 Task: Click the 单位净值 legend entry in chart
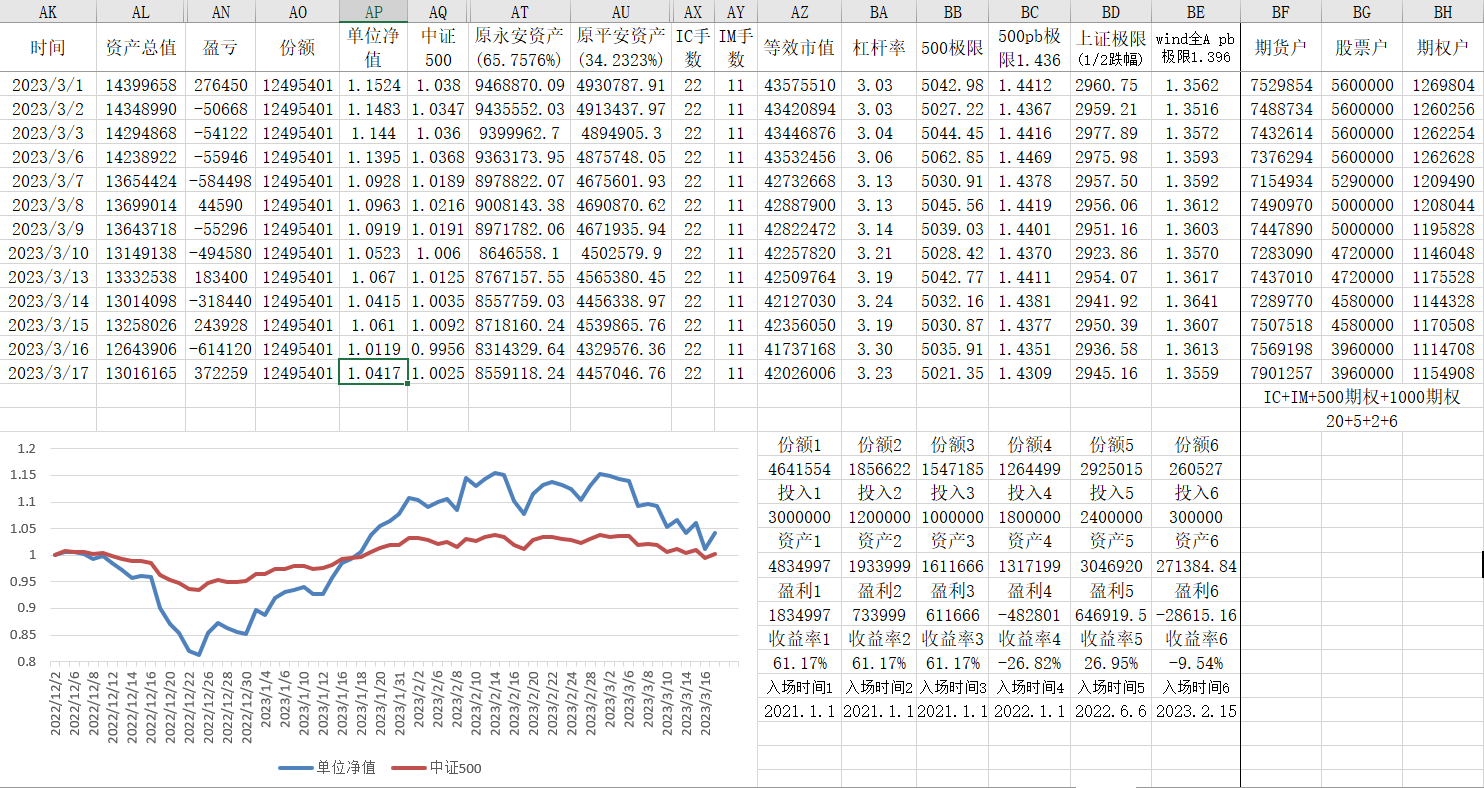[335, 768]
